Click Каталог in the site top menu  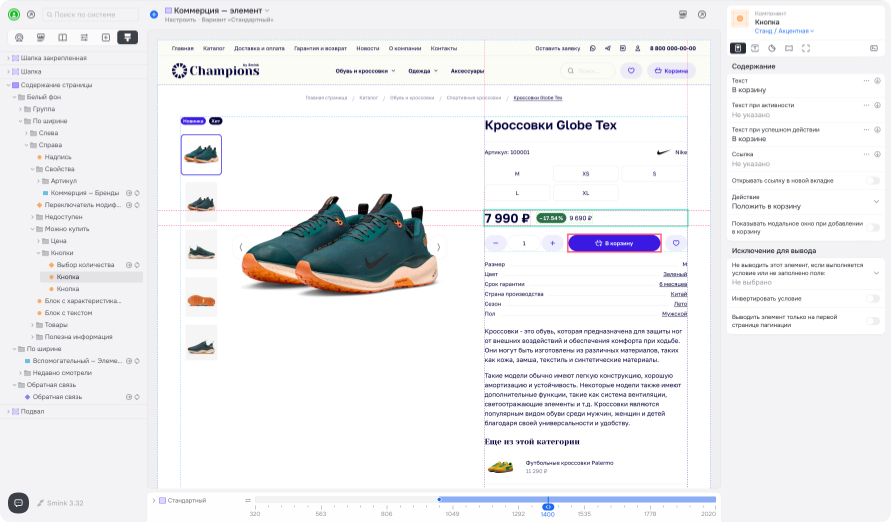click(x=214, y=48)
